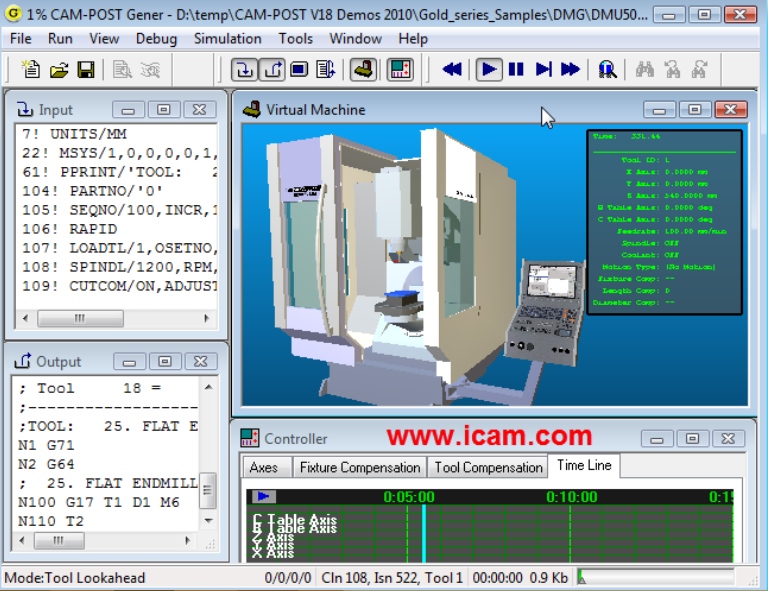
Task: Fast forward the simulation
Action: pos(570,70)
